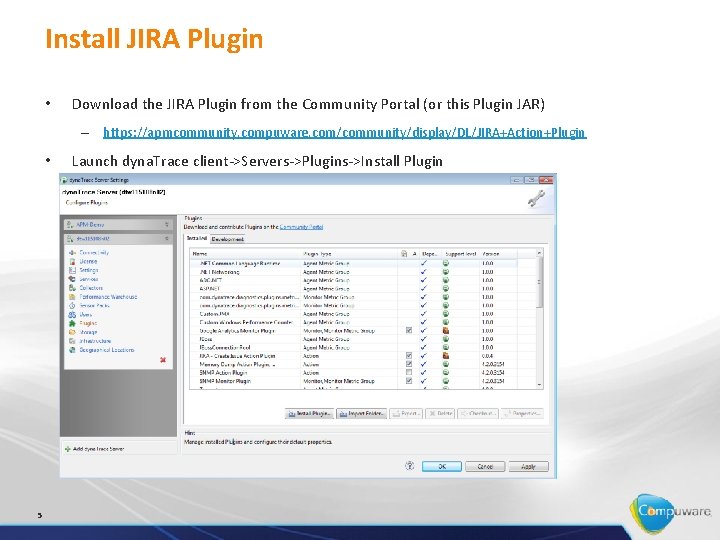Sort by the Version column header

click(498, 253)
